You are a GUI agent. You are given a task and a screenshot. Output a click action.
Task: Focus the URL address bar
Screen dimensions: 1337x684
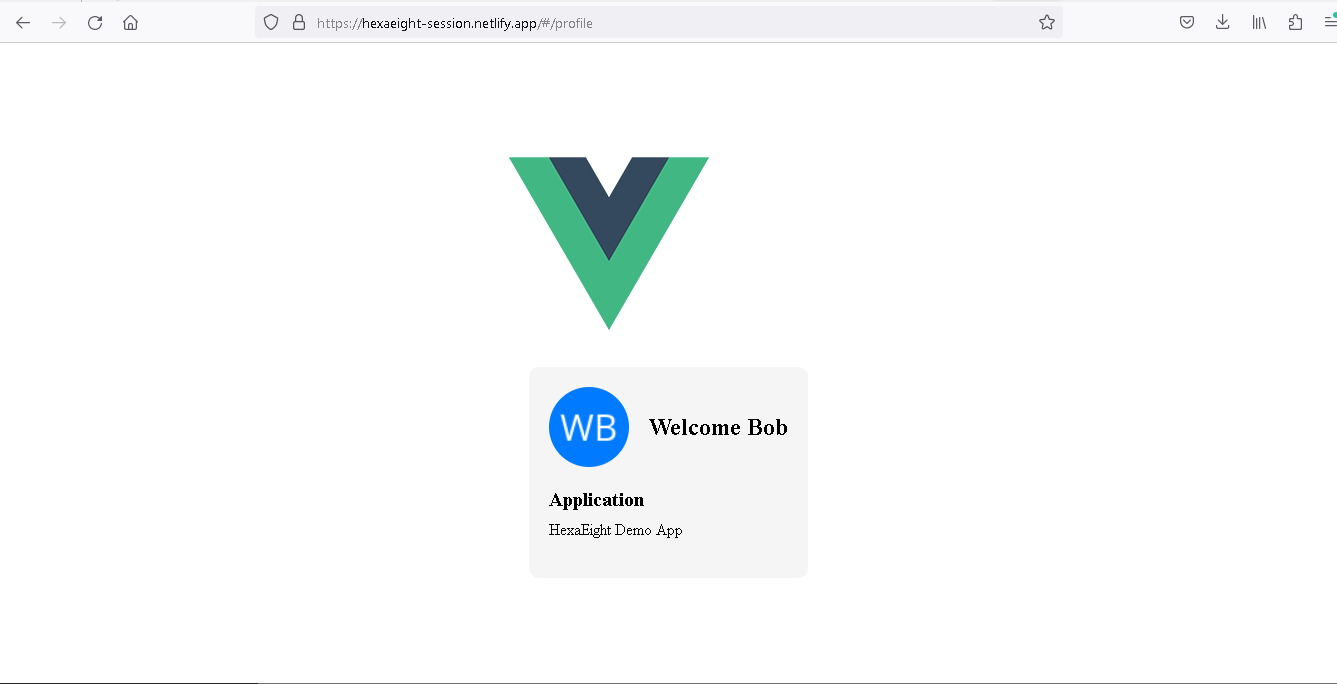click(x=658, y=23)
